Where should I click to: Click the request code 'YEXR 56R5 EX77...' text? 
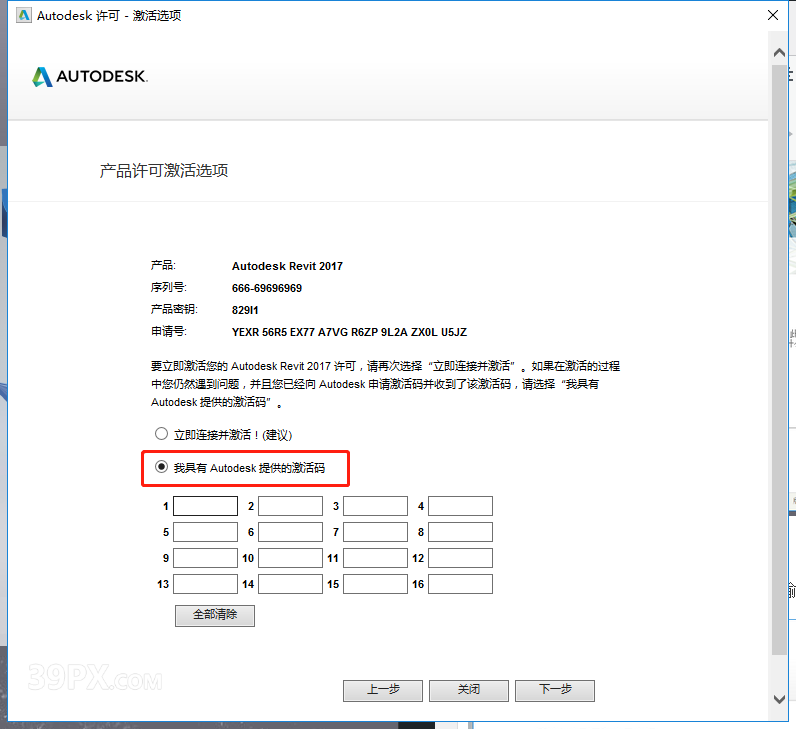coord(349,332)
